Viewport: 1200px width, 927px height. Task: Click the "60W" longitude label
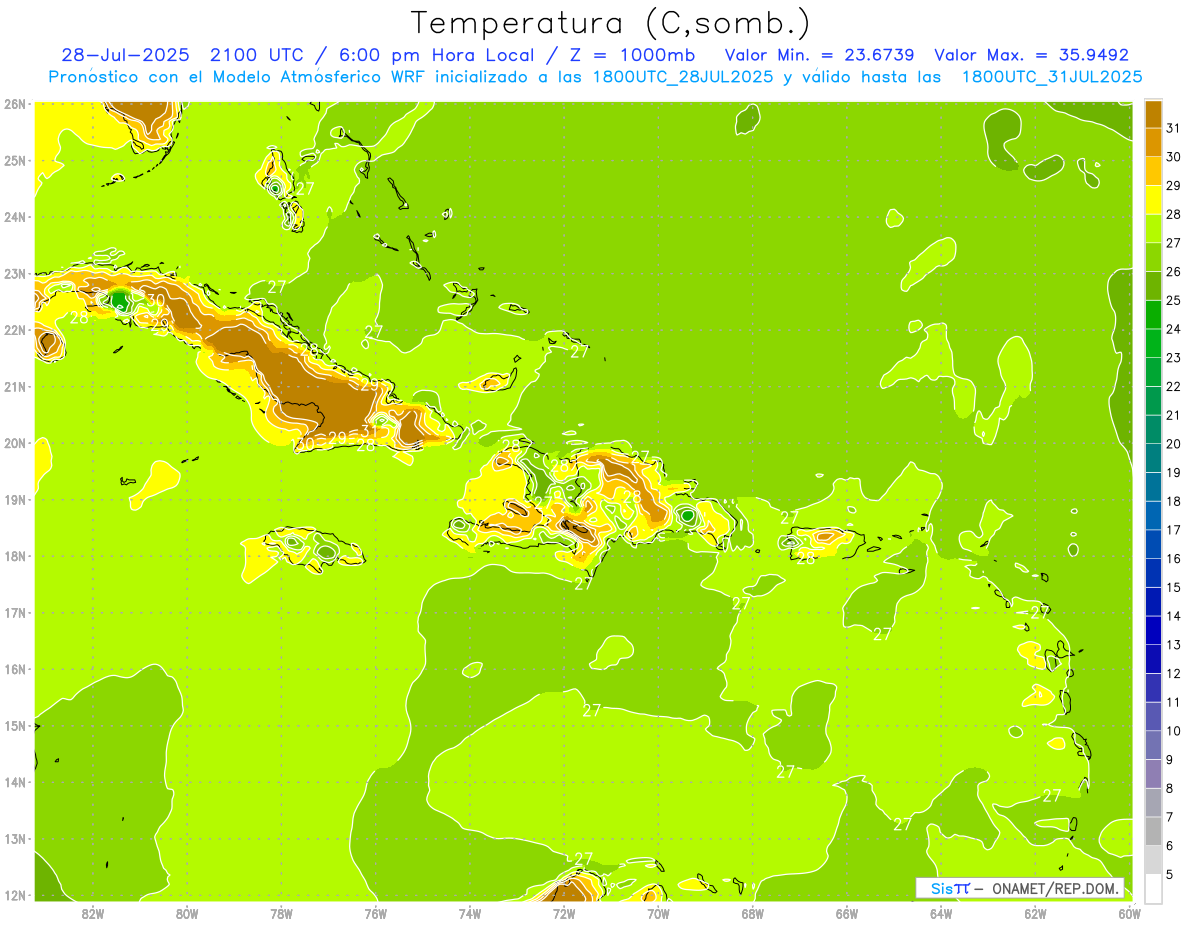(1129, 913)
